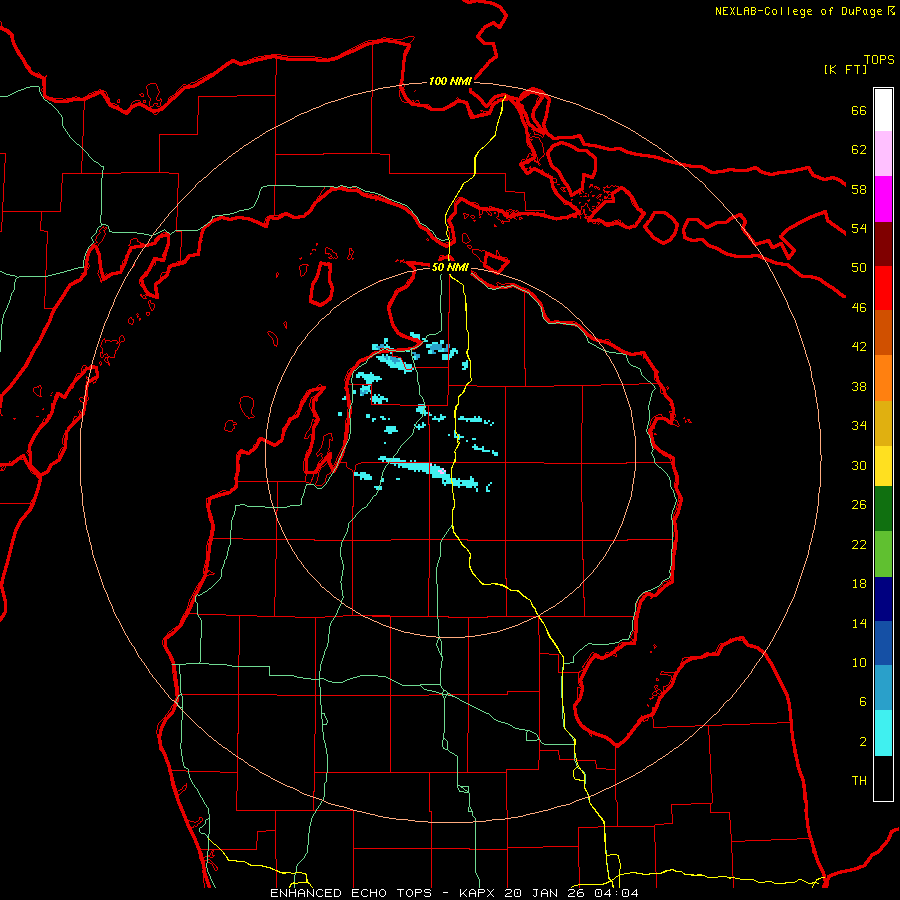Select the 18 legend value
This screenshot has width=900, height=900.
coord(859,584)
